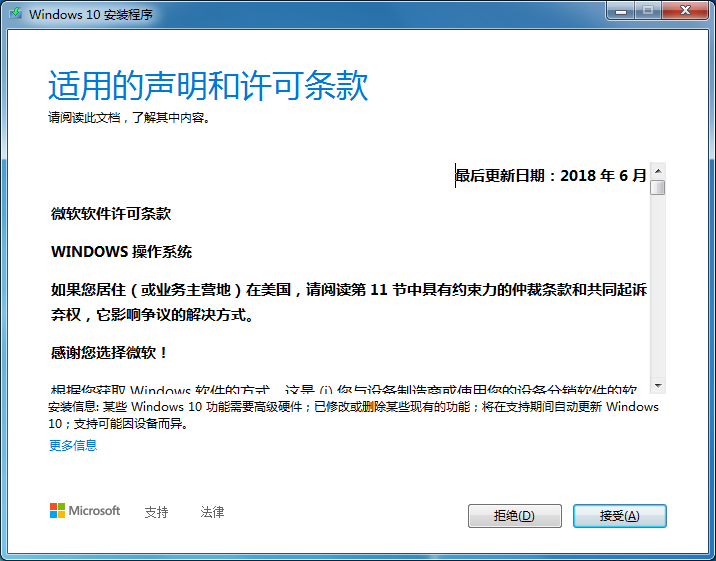Click the Windows 10 setup title bar icon
Viewport: 716px width, 561px height.
pos(16,13)
